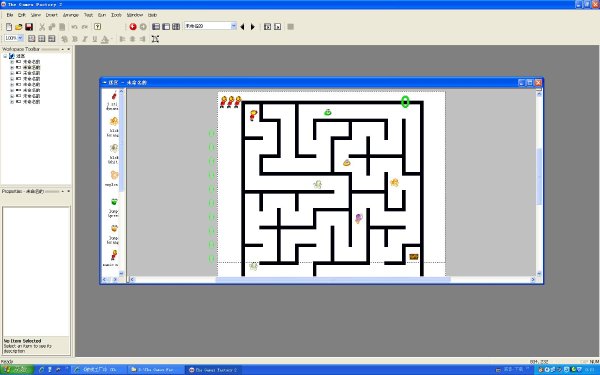The image size is (600, 375).
Task: Select the treasure chest in the maze
Action: coord(414,257)
